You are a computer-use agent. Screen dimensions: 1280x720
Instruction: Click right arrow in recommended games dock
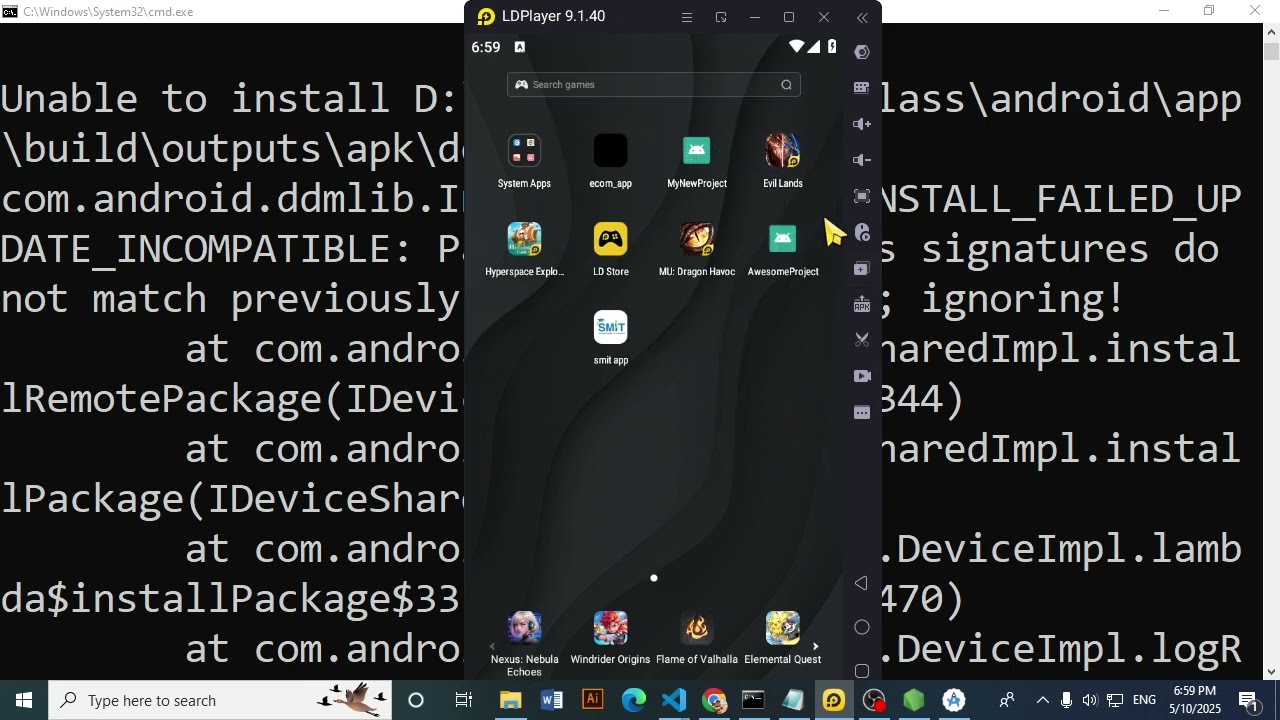[x=816, y=647]
